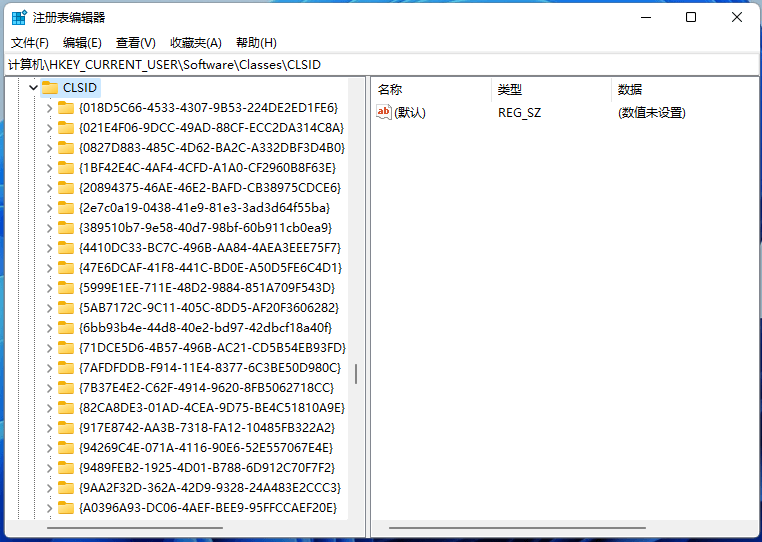Click the Registry Editor app icon in title bar
Screen dimensions: 762x542
click(x=19, y=17)
